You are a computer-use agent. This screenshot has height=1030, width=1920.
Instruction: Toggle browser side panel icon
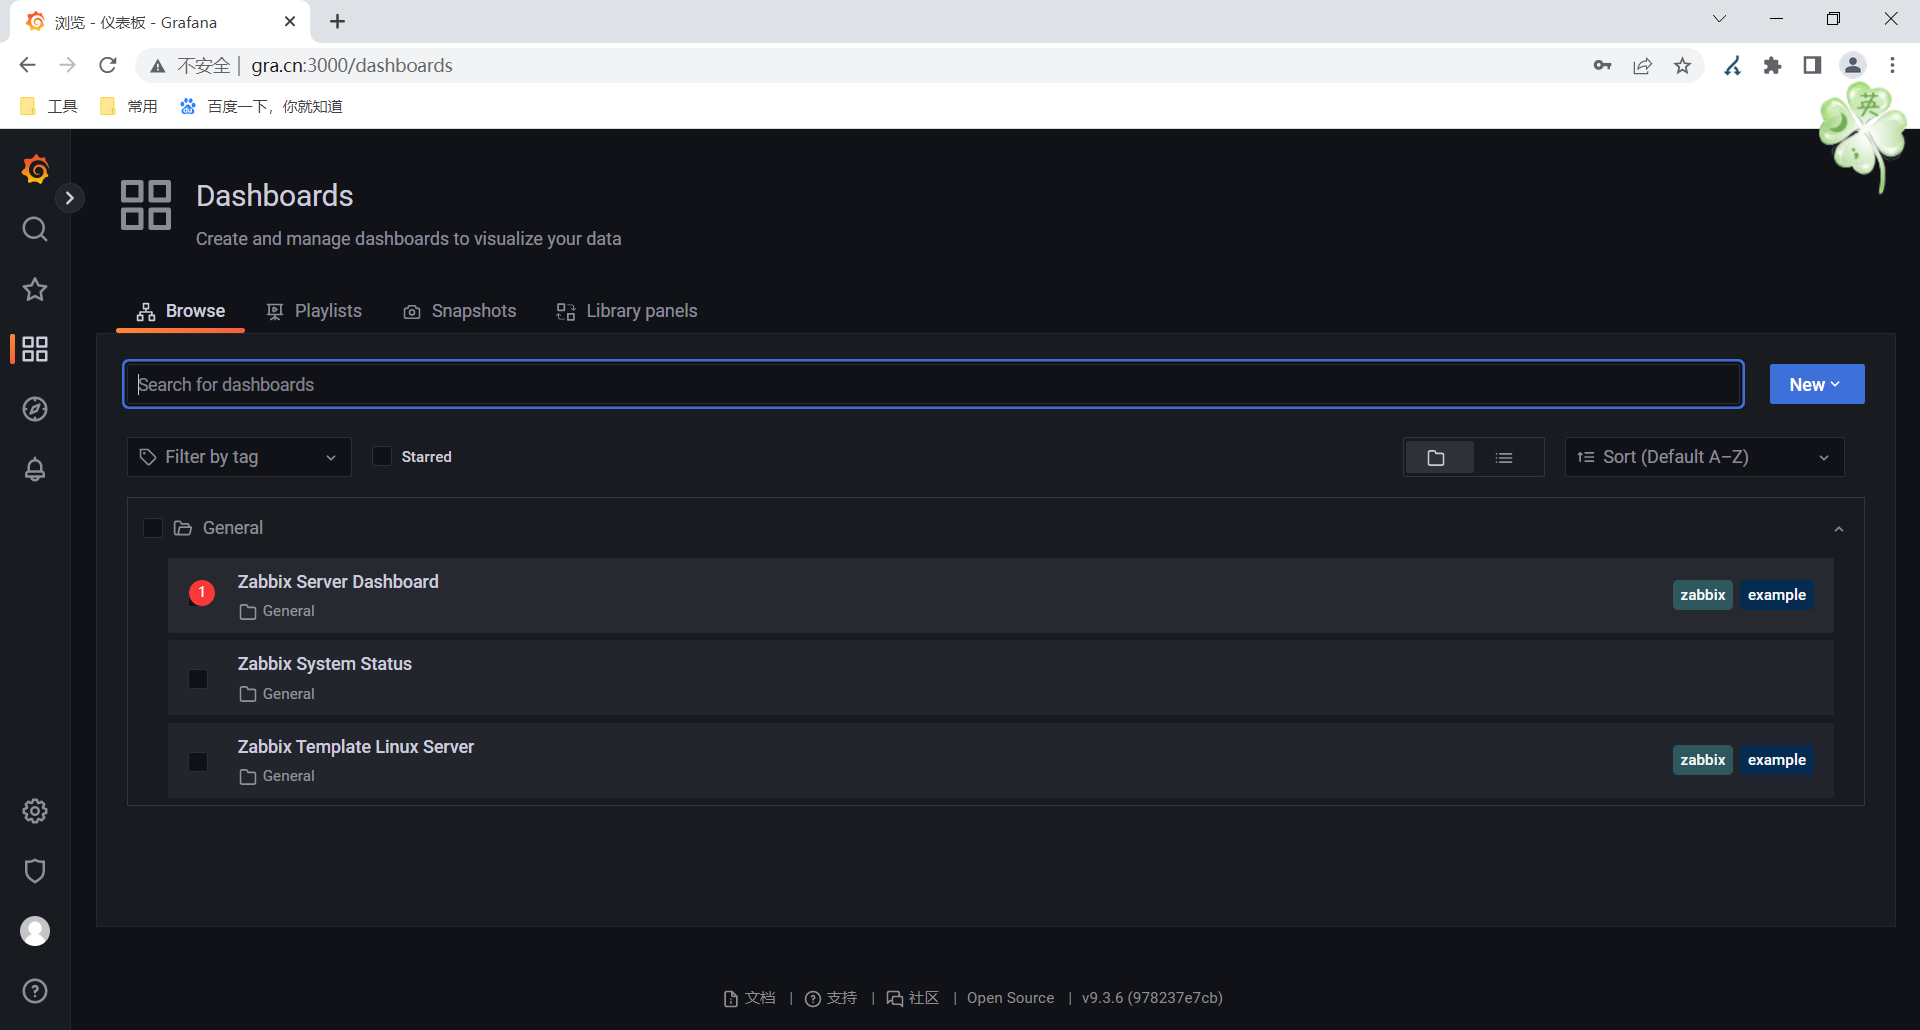click(x=1812, y=65)
